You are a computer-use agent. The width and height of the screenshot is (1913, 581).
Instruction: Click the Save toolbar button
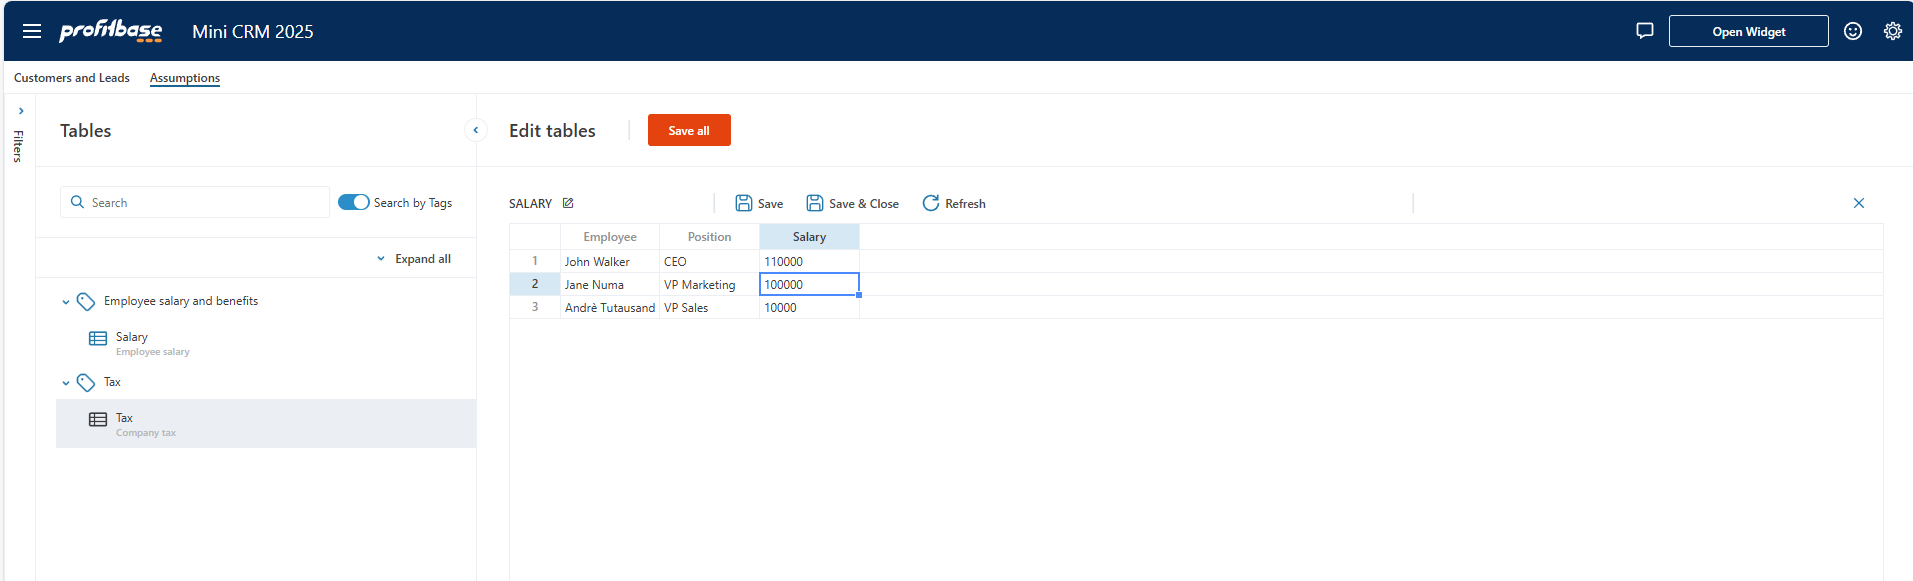click(x=759, y=203)
